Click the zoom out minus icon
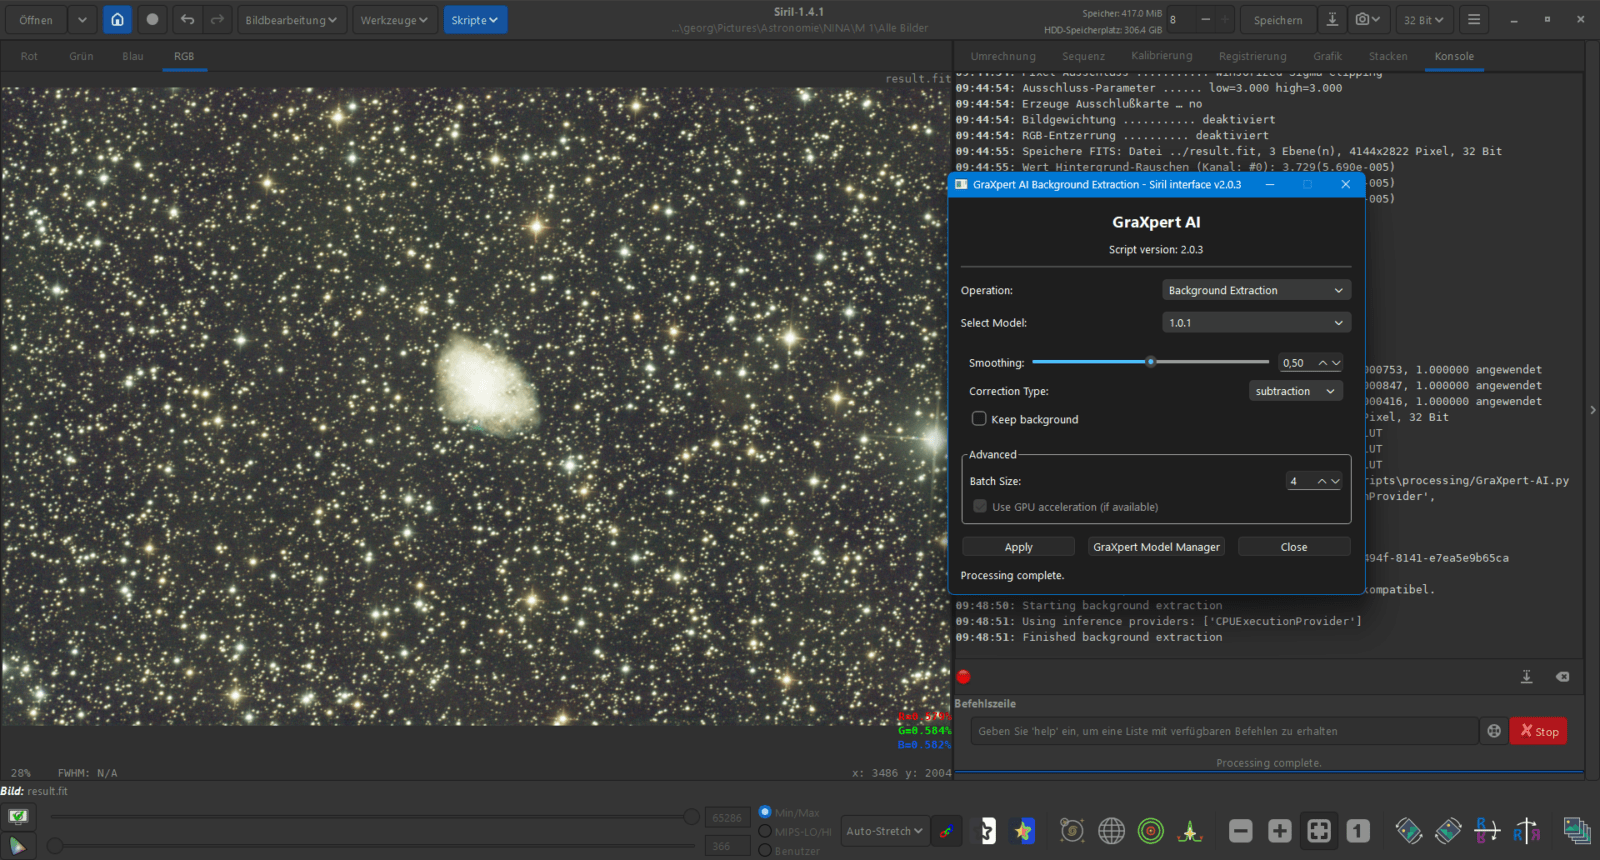The height and width of the screenshot is (860, 1600). [1240, 831]
